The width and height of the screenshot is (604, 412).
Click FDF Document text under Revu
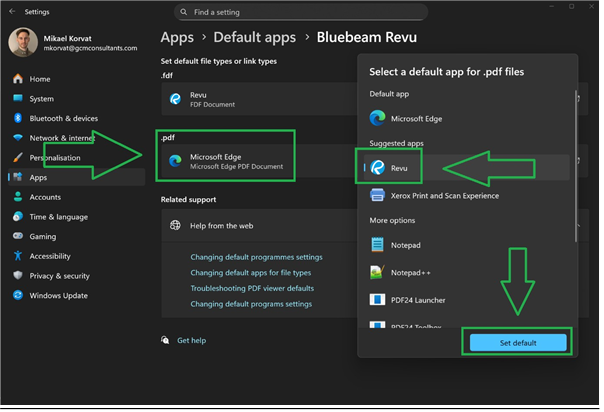pos(212,105)
